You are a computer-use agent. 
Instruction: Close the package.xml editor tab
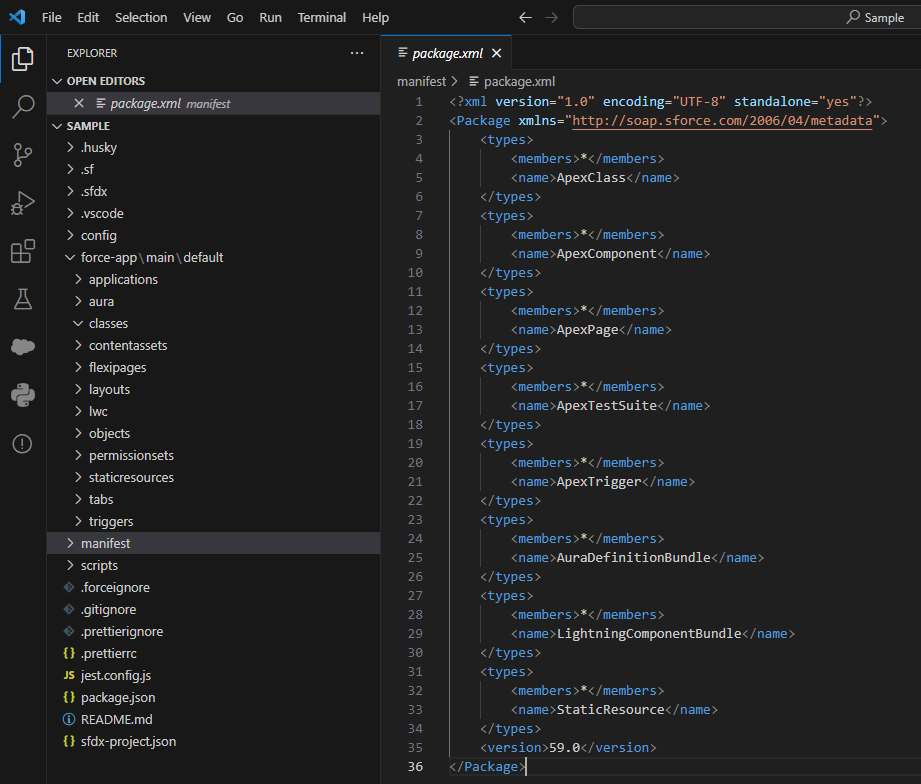tap(496, 53)
